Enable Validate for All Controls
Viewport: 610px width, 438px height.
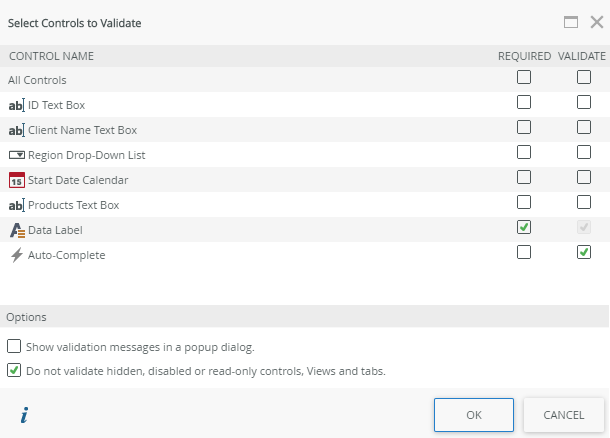pos(584,77)
